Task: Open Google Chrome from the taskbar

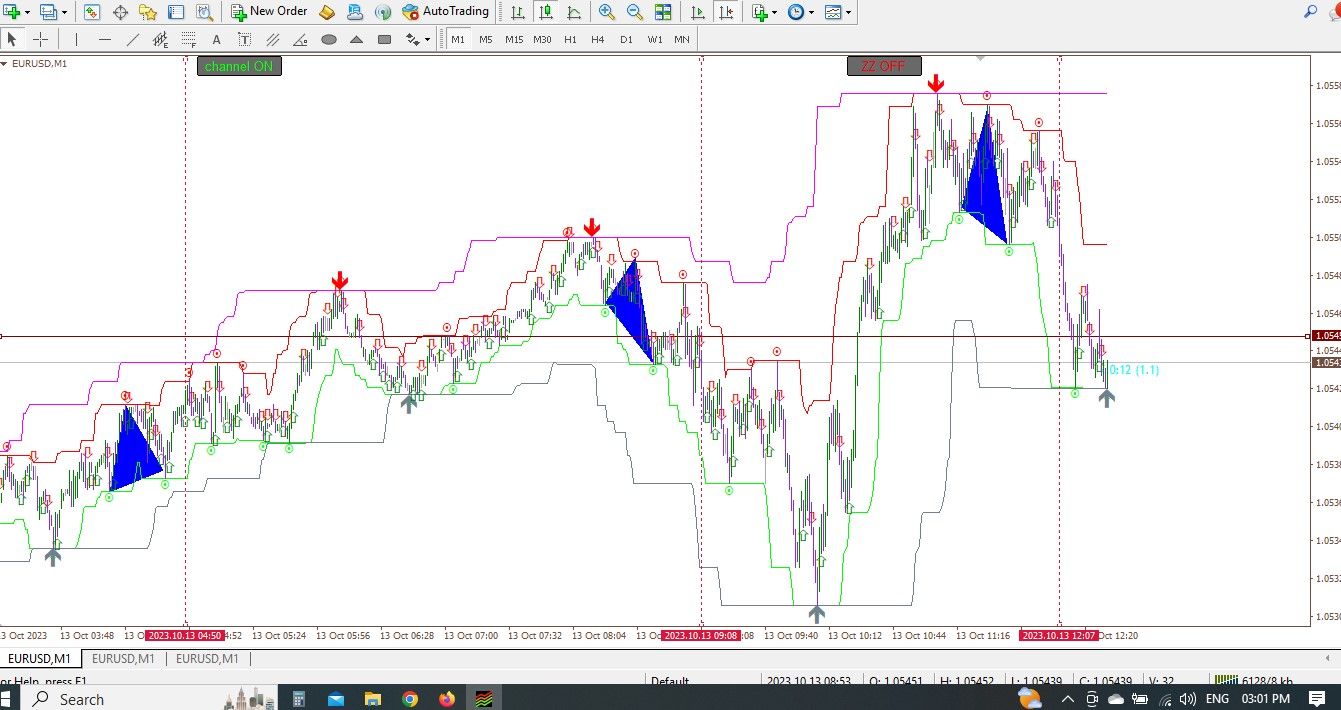Action: point(410,699)
